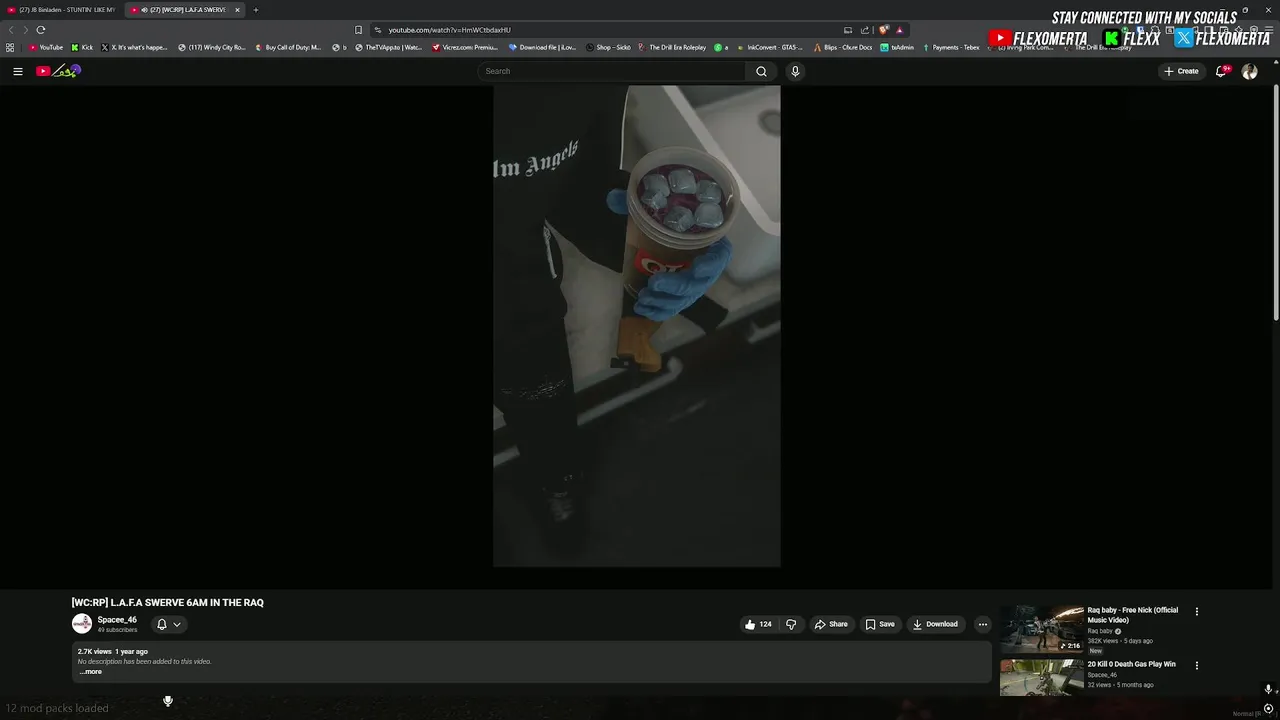The width and height of the screenshot is (1280, 720).
Task: Open a new browser tab
Action: [255, 10]
